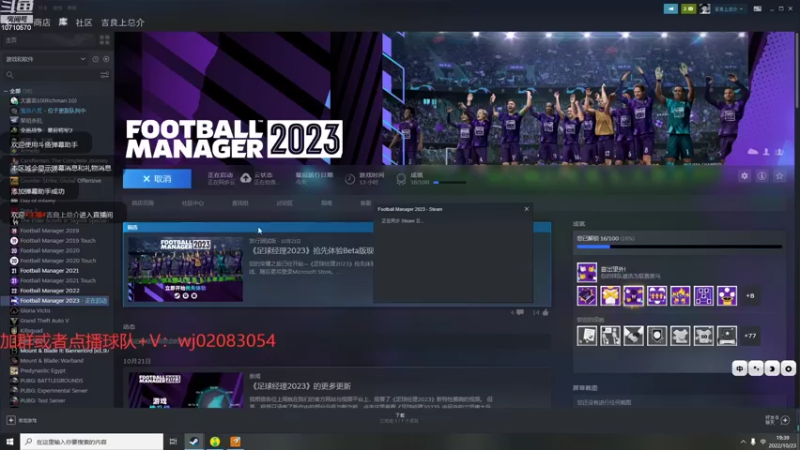Viewport: 800px width, 450px height.
Task: Close the Football Manager 2023 - Steam dialog
Action: pyautogui.click(x=527, y=209)
